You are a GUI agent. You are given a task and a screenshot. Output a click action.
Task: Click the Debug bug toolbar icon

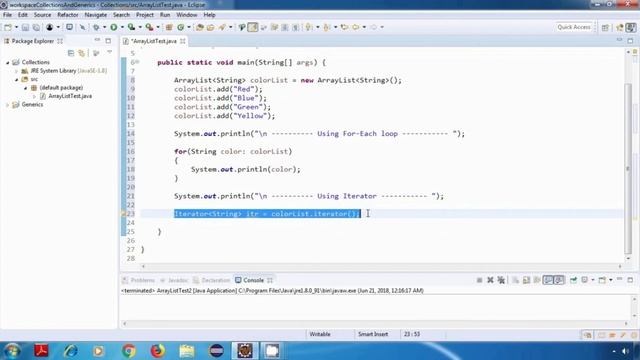(x=96, y=27)
